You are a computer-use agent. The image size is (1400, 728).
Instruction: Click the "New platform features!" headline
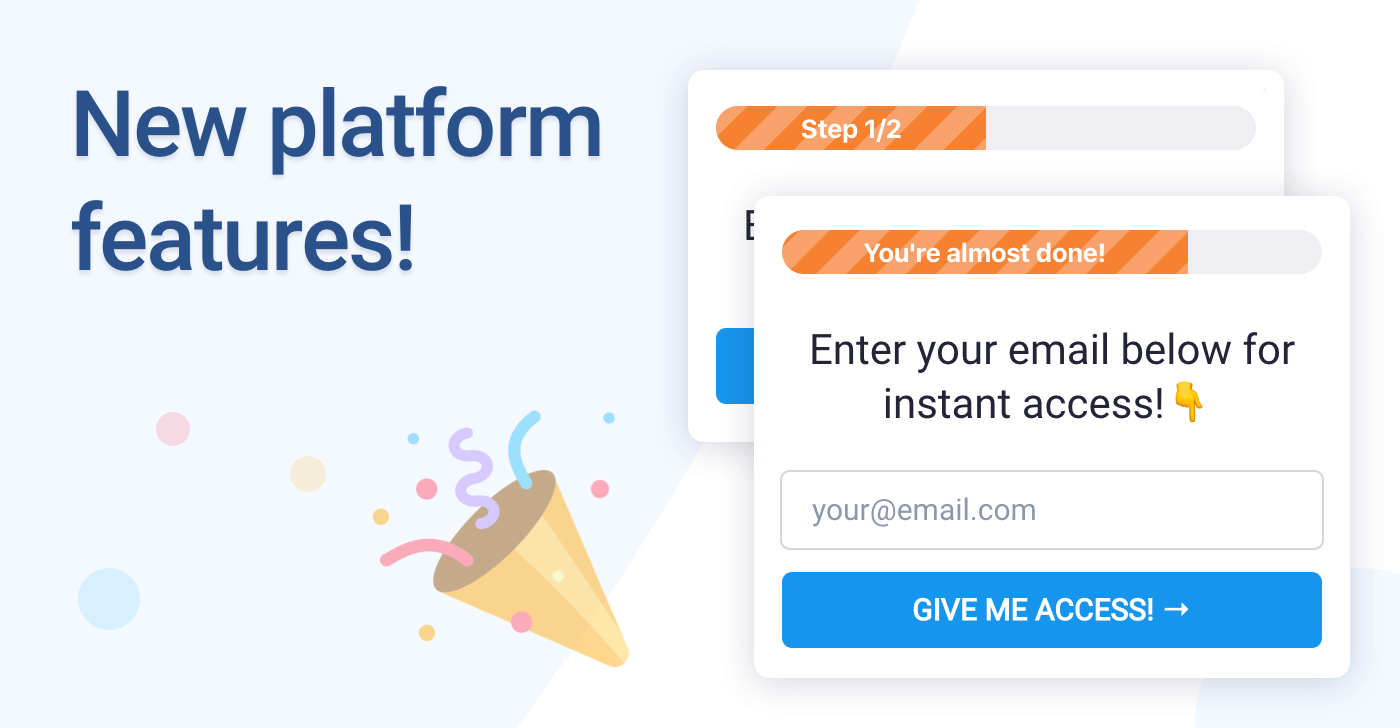coord(338,183)
